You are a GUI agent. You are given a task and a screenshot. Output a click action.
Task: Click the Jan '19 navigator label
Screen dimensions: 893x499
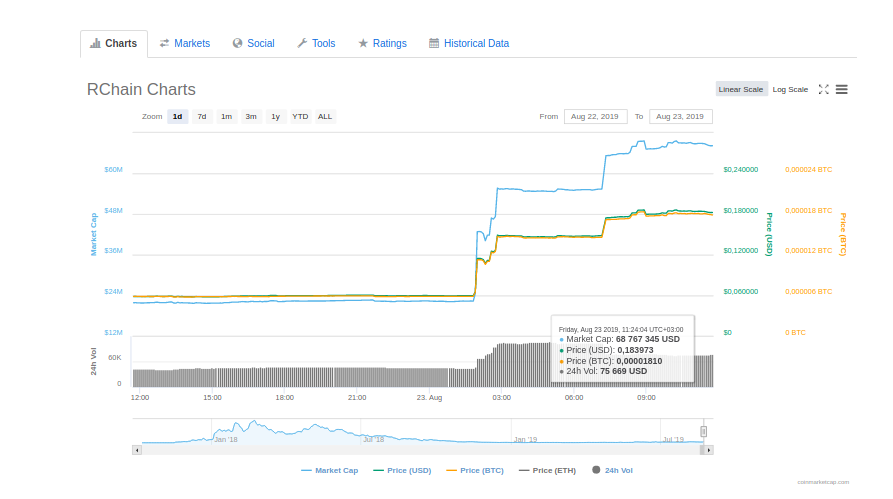525,440
